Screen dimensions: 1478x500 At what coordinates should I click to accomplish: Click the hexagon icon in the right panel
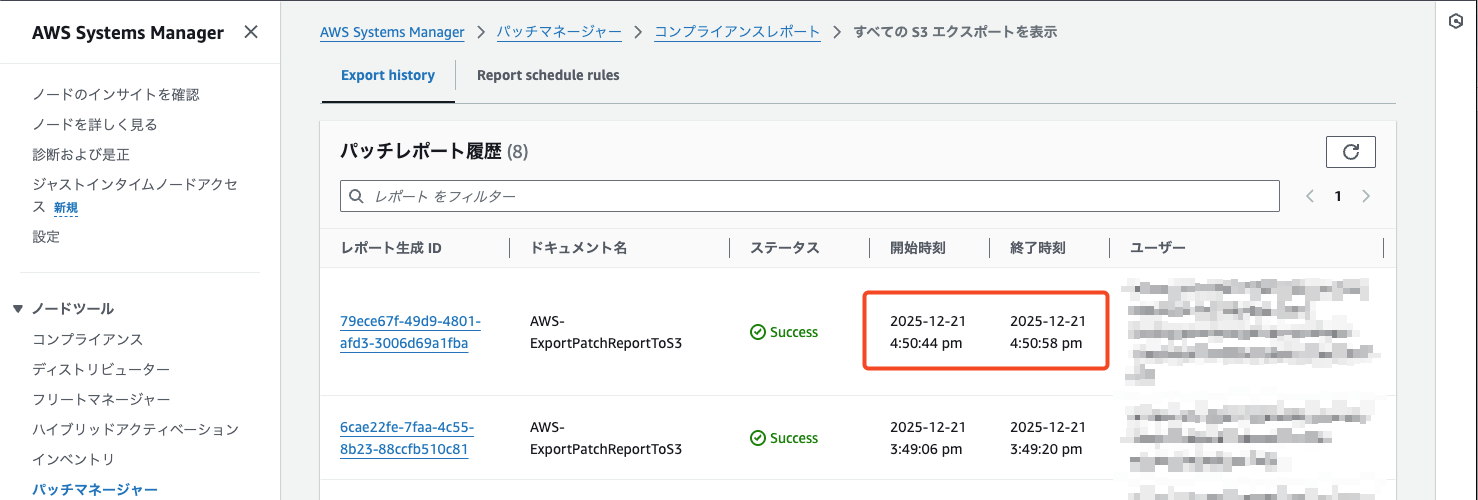(x=1456, y=22)
